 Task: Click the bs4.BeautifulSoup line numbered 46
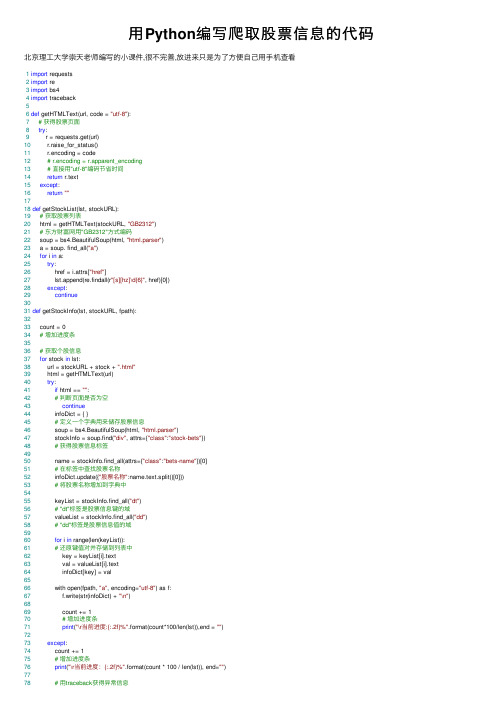pyautogui.click(x=116, y=430)
